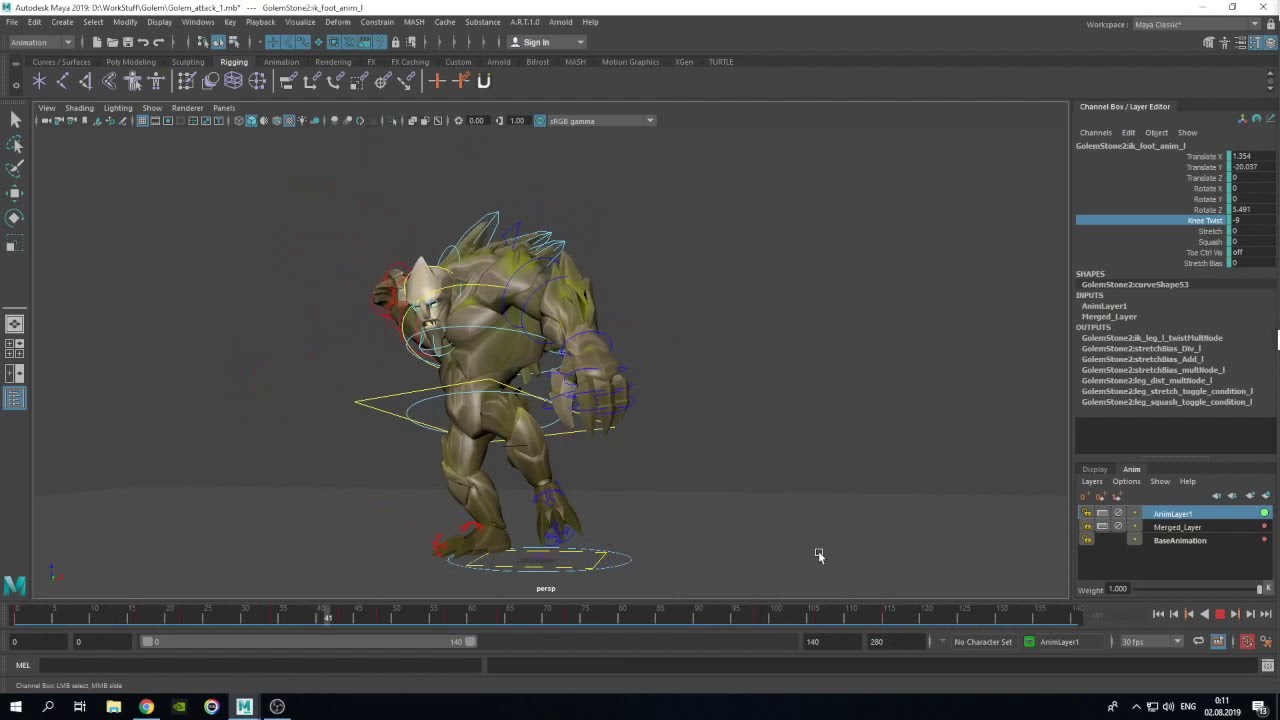Click the current frame marker in timeline
This screenshot has width=1280, height=720.
pos(328,616)
